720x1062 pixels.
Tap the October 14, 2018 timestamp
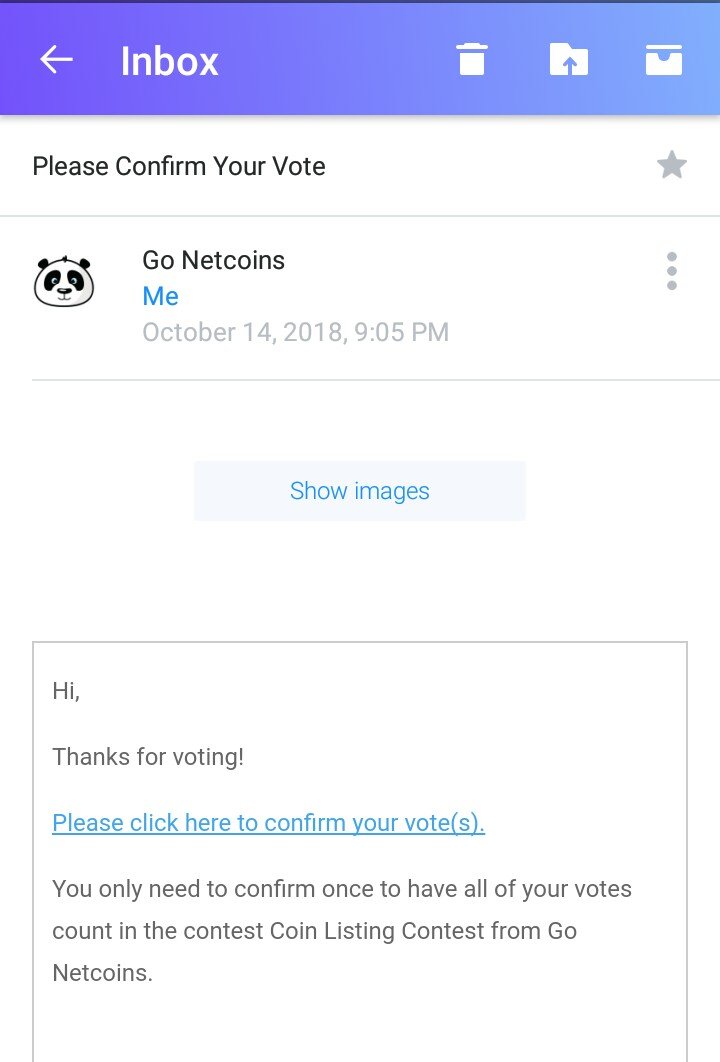[295, 332]
